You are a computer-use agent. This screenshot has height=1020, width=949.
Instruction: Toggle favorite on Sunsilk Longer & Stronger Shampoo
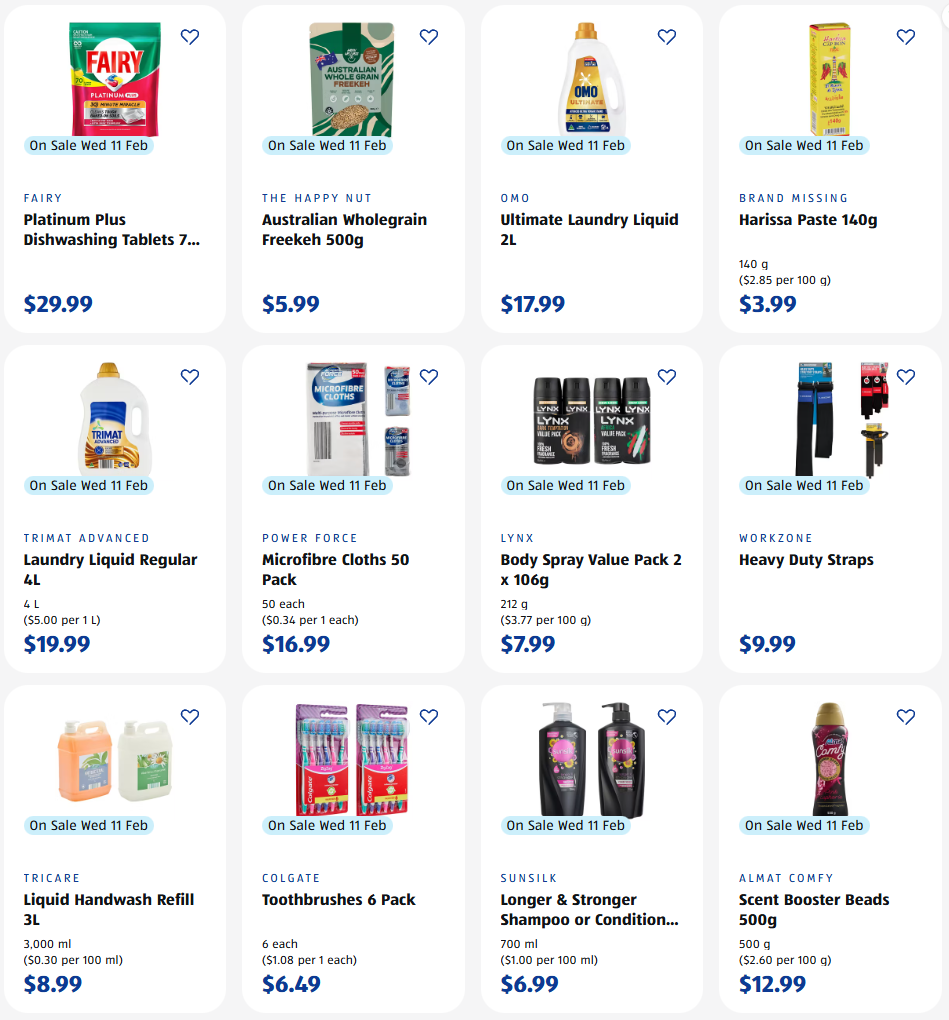point(667,717)
